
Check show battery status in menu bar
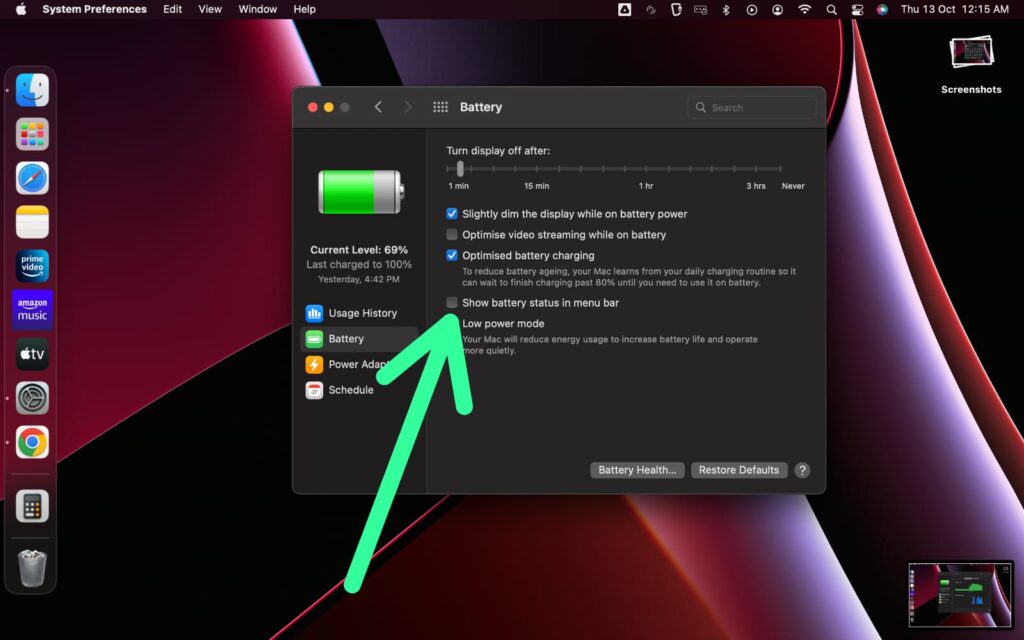point(452,302)
